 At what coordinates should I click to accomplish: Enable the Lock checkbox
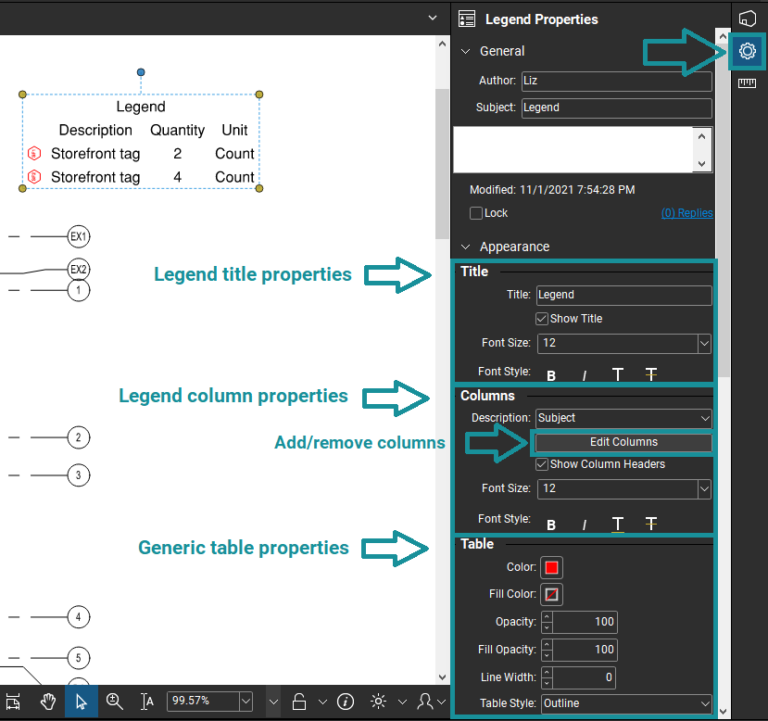476,213
